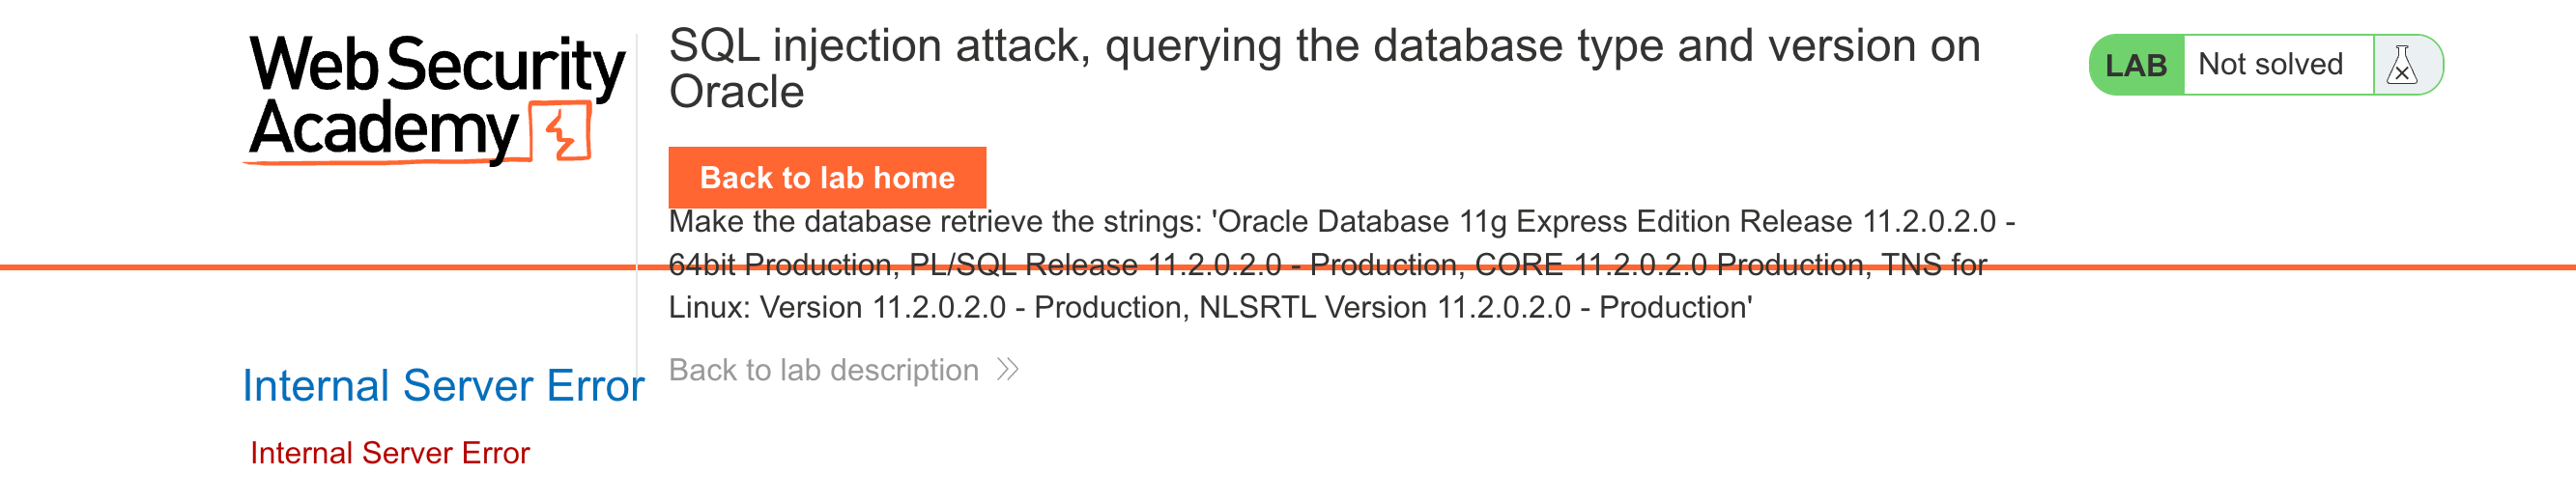Screen dimensions: 2576x502
Task: Click the red Internal Server Error message
Action: click(x=389, y=453)
